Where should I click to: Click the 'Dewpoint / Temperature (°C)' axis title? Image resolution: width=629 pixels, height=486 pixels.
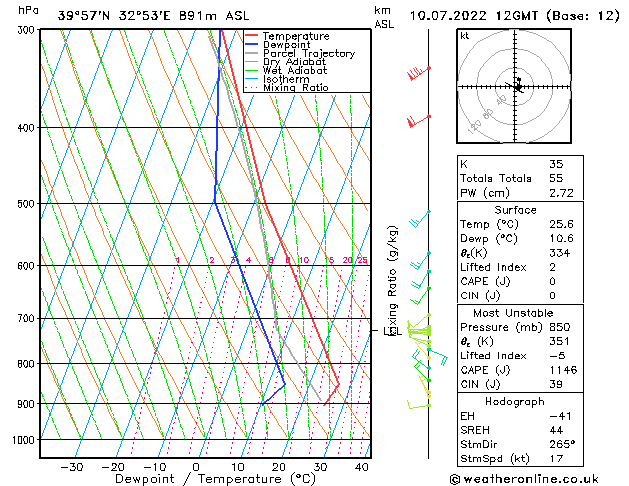215,479
